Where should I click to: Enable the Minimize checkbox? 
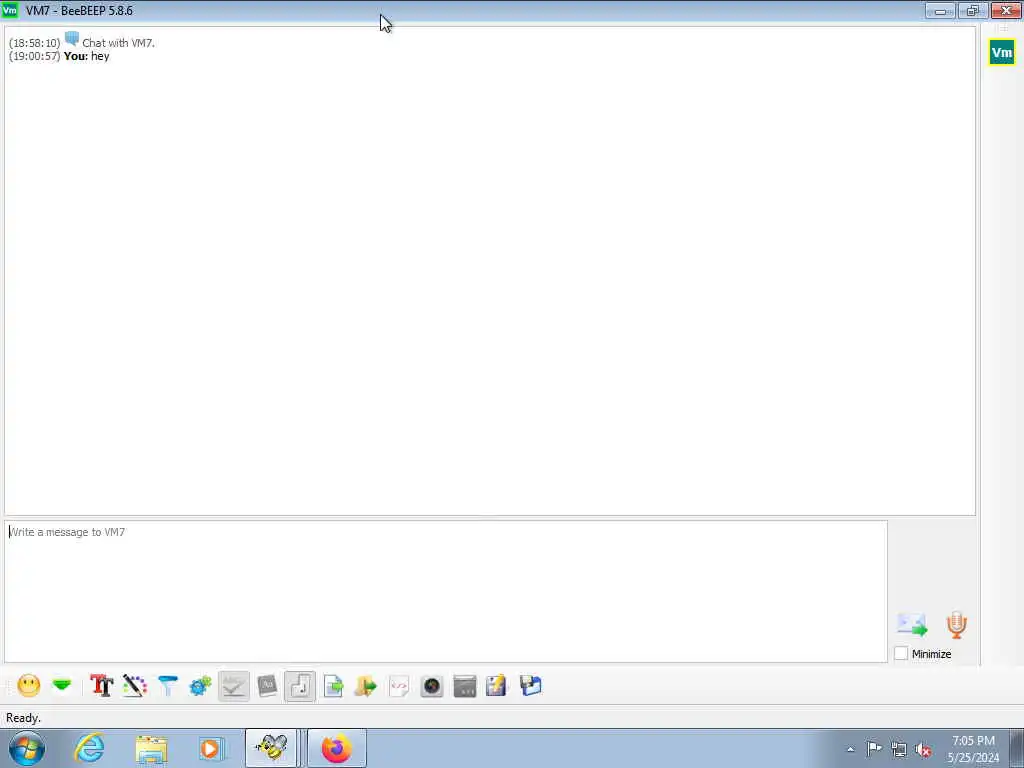pos(901,654)
